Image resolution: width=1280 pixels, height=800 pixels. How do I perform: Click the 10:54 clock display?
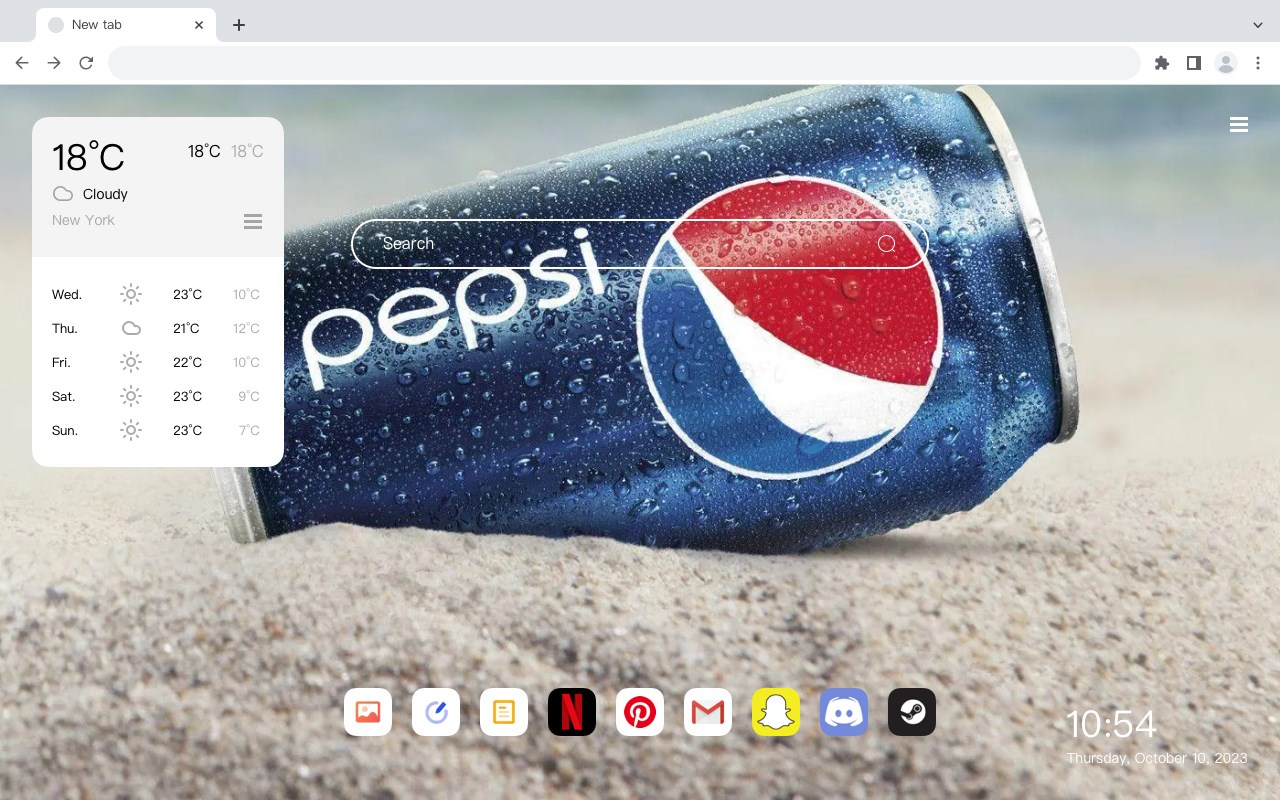[x=1111, y=724]
